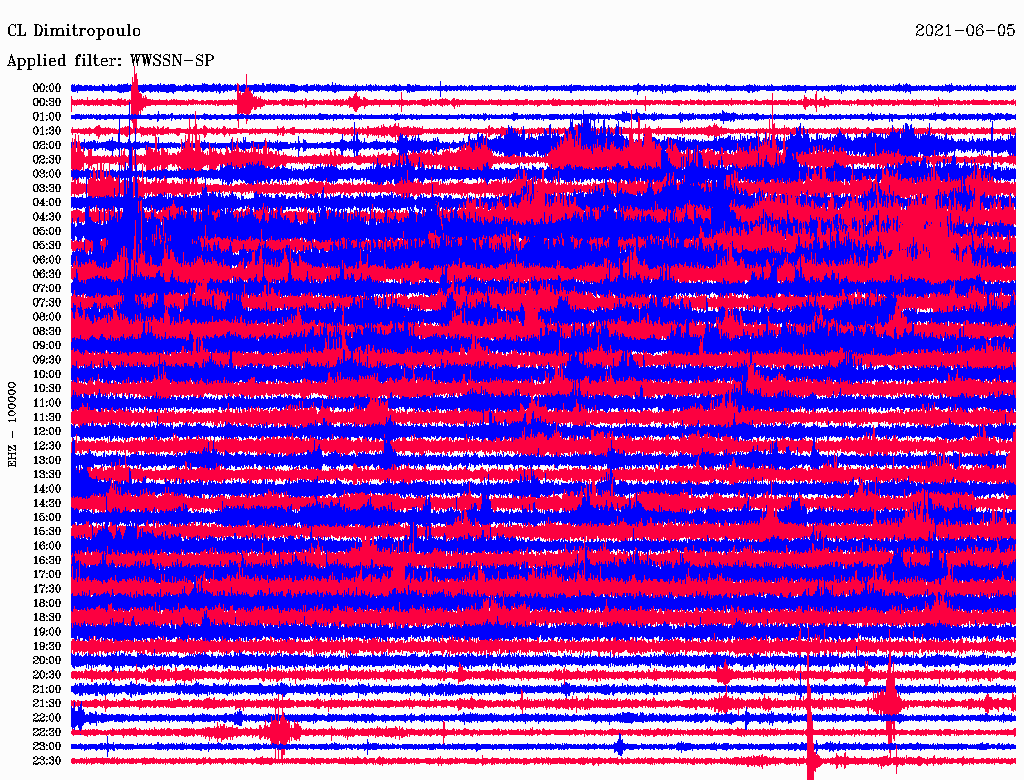Click the 13:00 time label
Viewport: 1024px width, 780px height.
pos(47,460)
